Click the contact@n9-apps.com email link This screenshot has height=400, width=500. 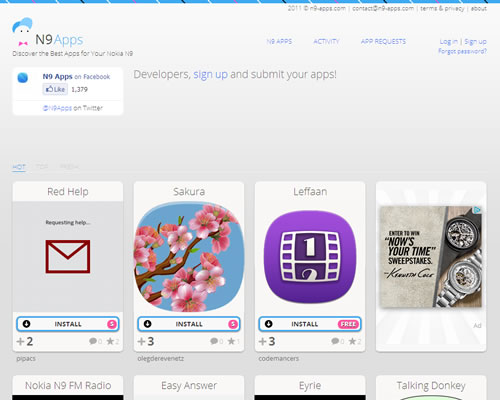383,9
